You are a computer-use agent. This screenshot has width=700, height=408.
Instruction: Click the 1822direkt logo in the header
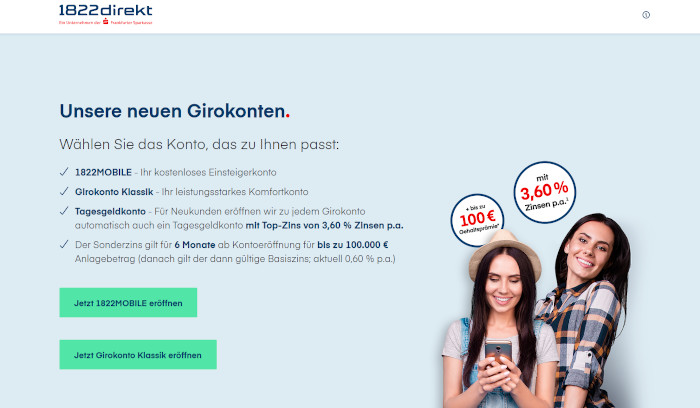pyautogui.click(x=105, y=15)
